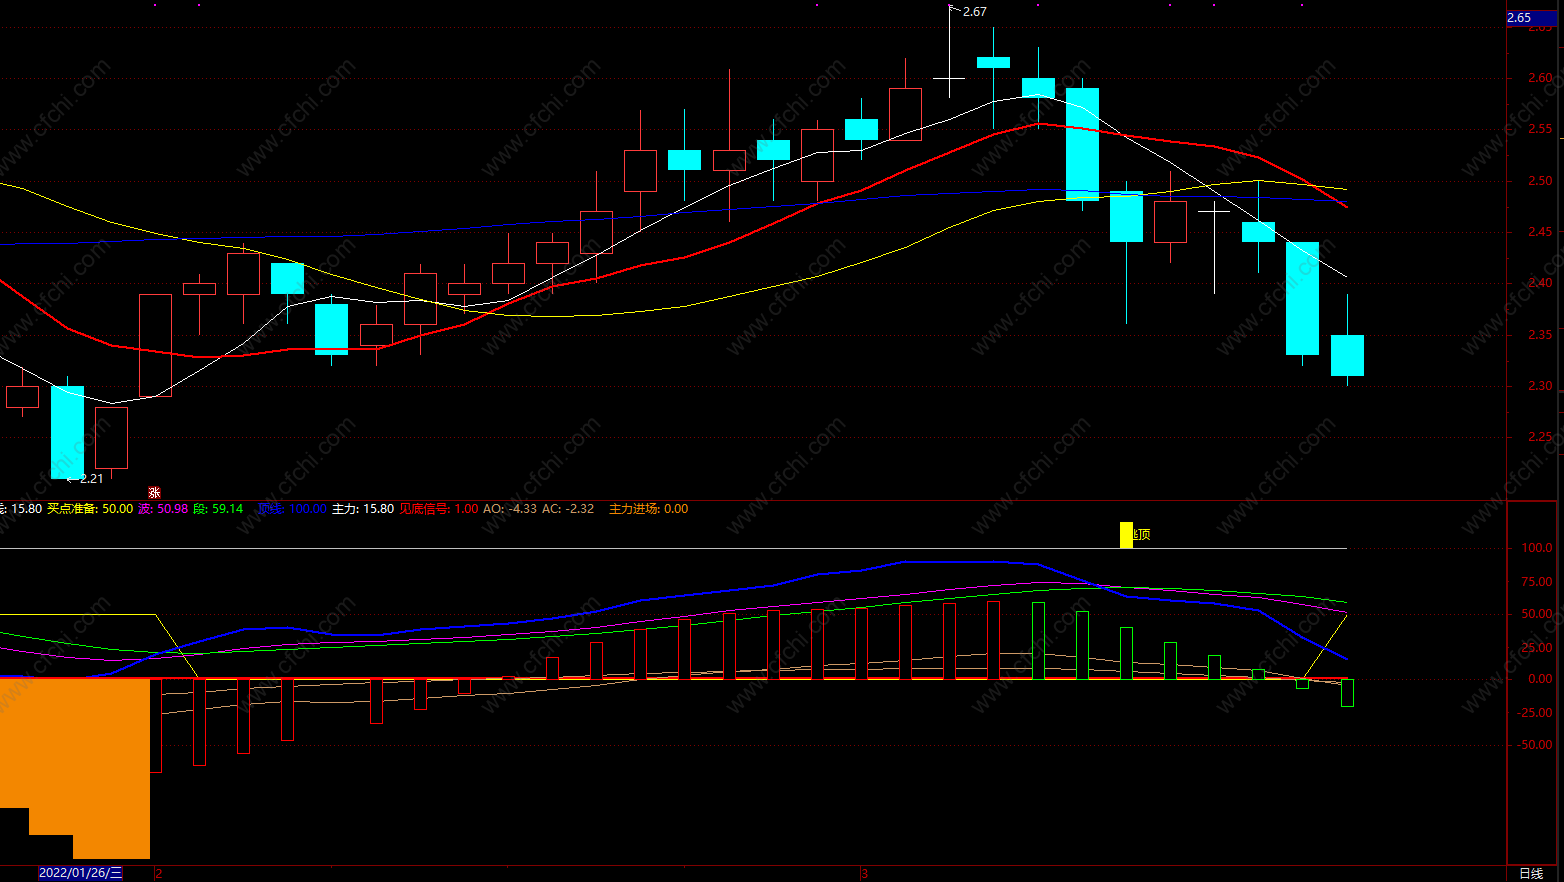The width and height of the screenshot is (1564, 882).
Task: Select the AC: -2.32 indicator value
Action: point(568,509)
